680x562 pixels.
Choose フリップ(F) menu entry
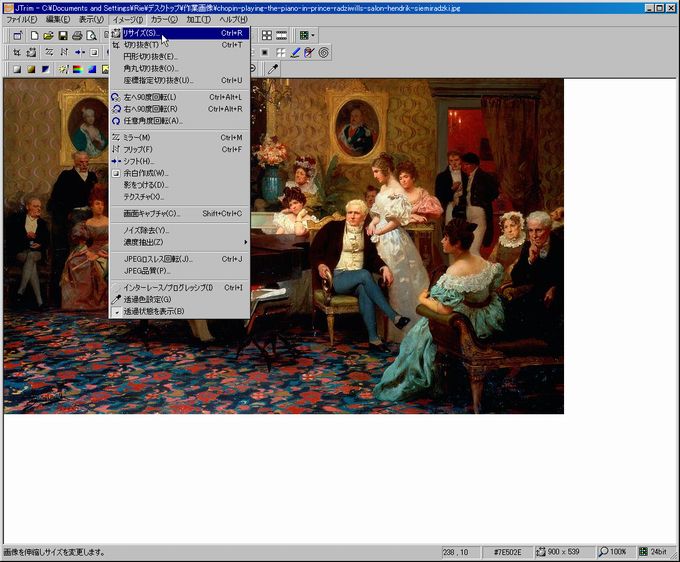click(x=180, y=149)
